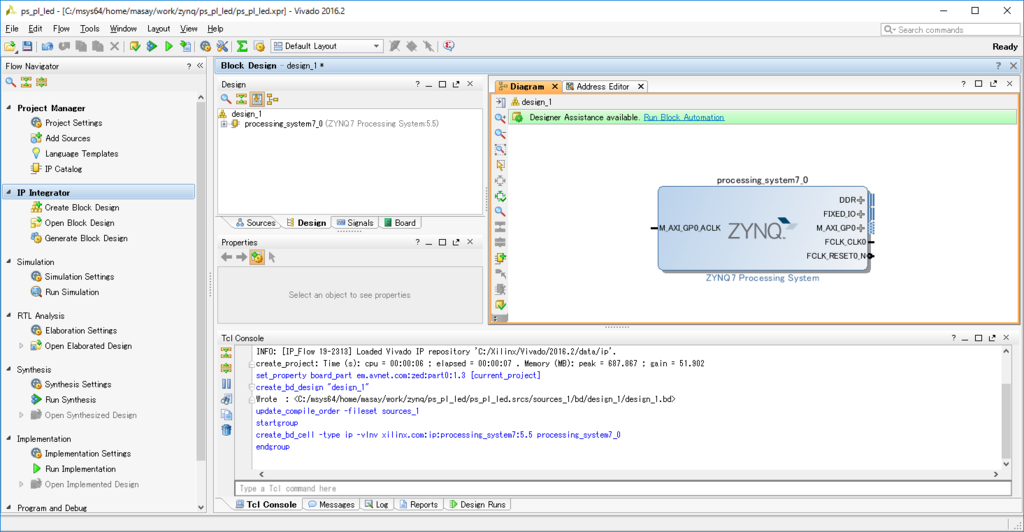
Task: Select ZYNQ7 Processing System block
Action: point(762,228)
